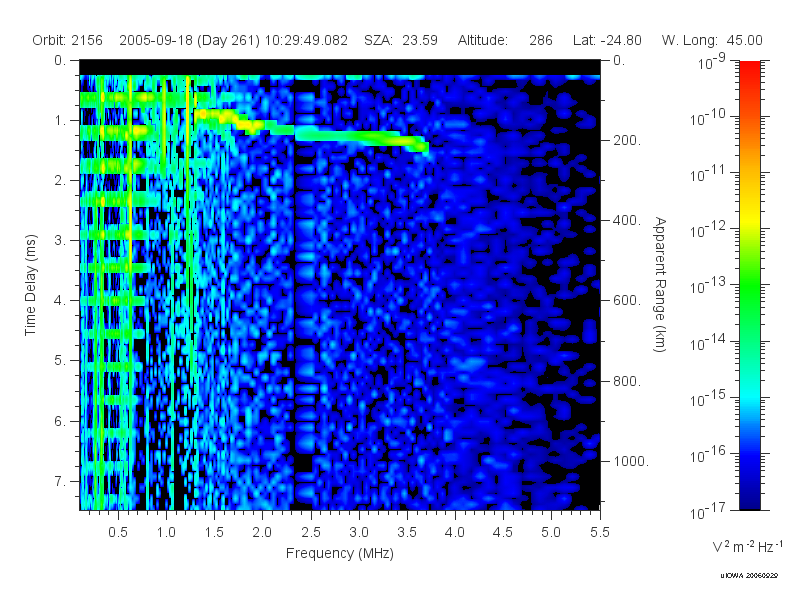Click the 10^-13 colorbar scale label
The height and width of the screenshot is (600, 800).
(x=707, y=287)
